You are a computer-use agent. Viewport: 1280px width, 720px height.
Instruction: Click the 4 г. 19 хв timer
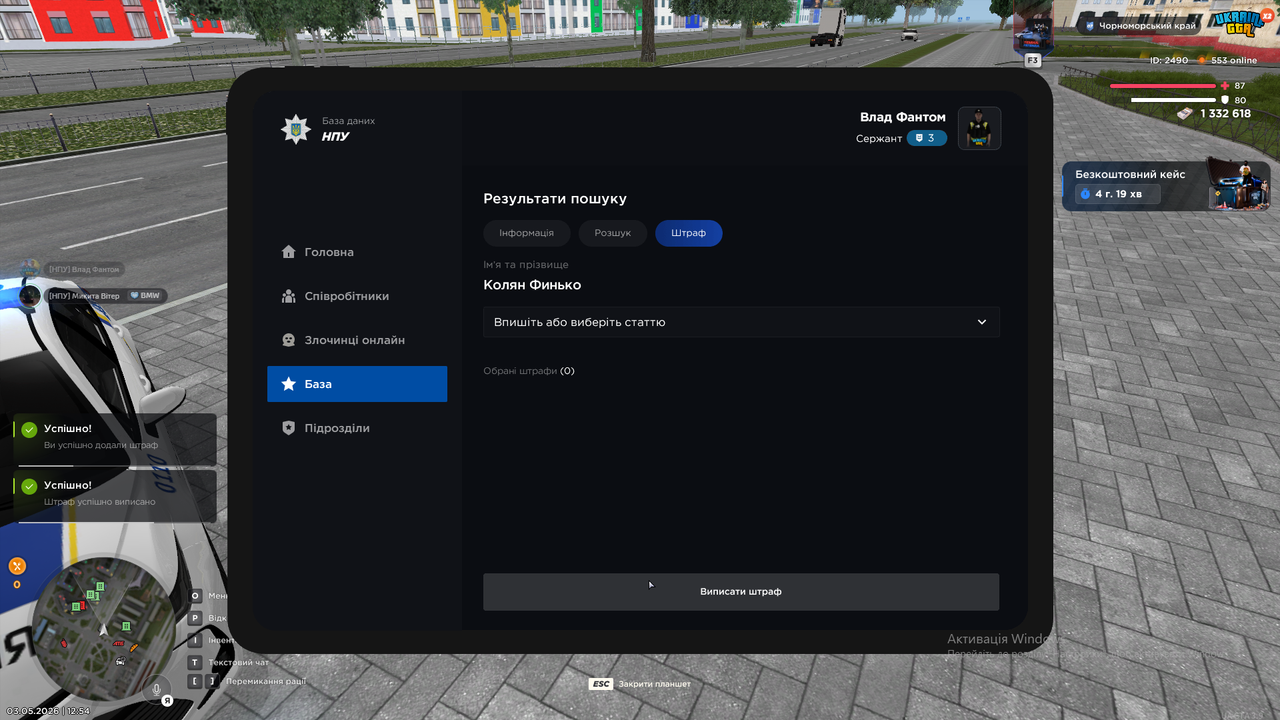[1118, 194]
